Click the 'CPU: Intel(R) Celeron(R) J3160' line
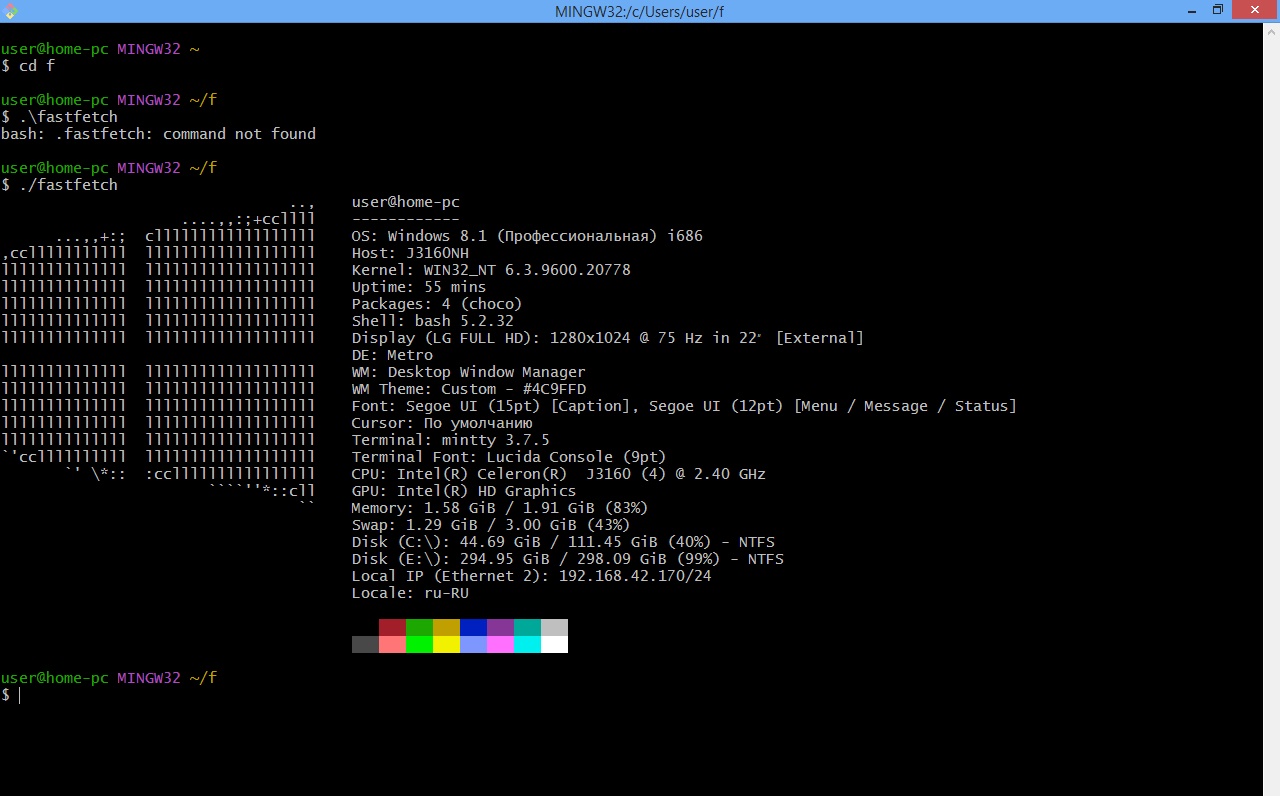Image resolution: width=1280 pixels, height=796 pixels. [559, 474]
